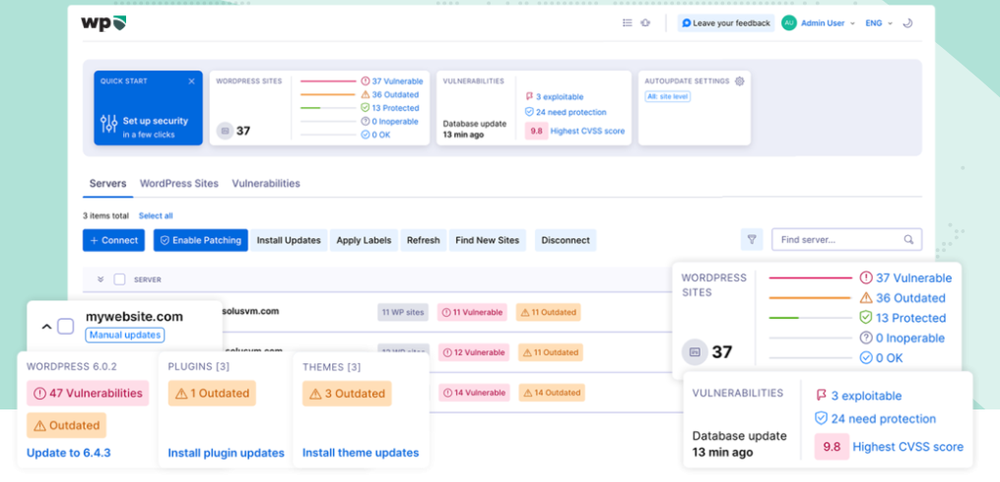Focus the Find server search field

(846, 240)
